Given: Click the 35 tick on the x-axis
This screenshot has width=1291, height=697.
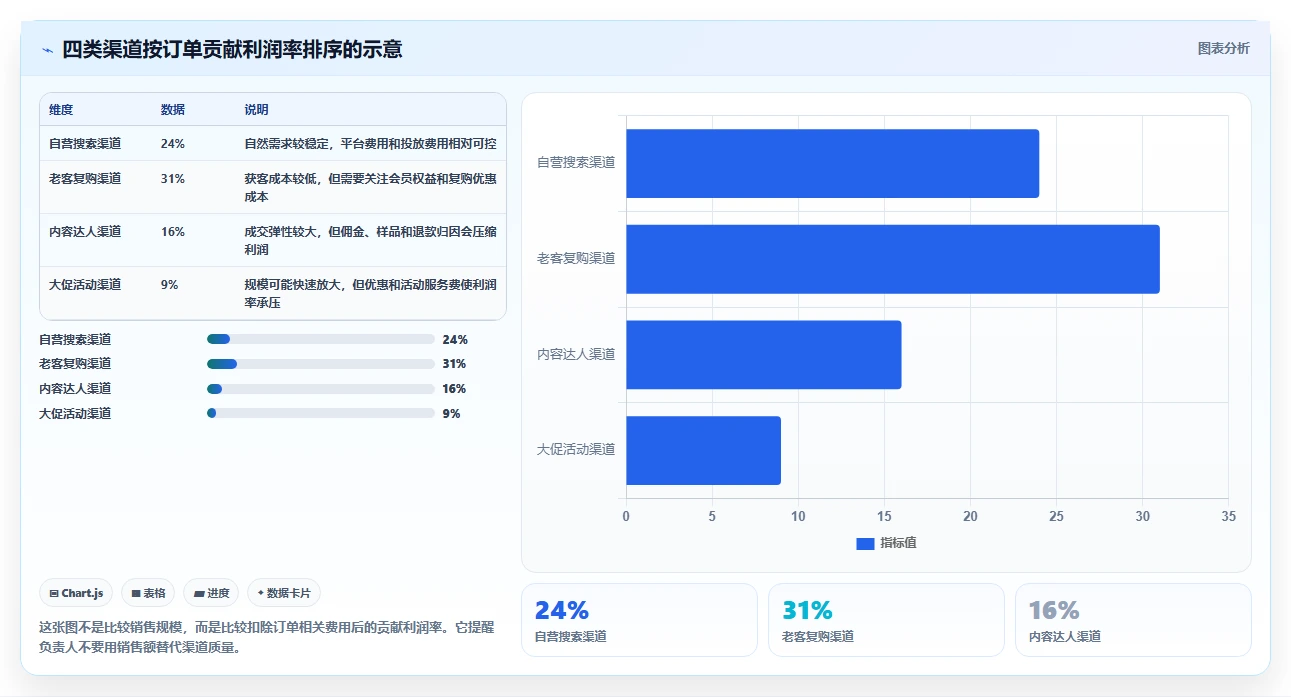Looking at the screenshot, I should click(x=1229, y=517).
